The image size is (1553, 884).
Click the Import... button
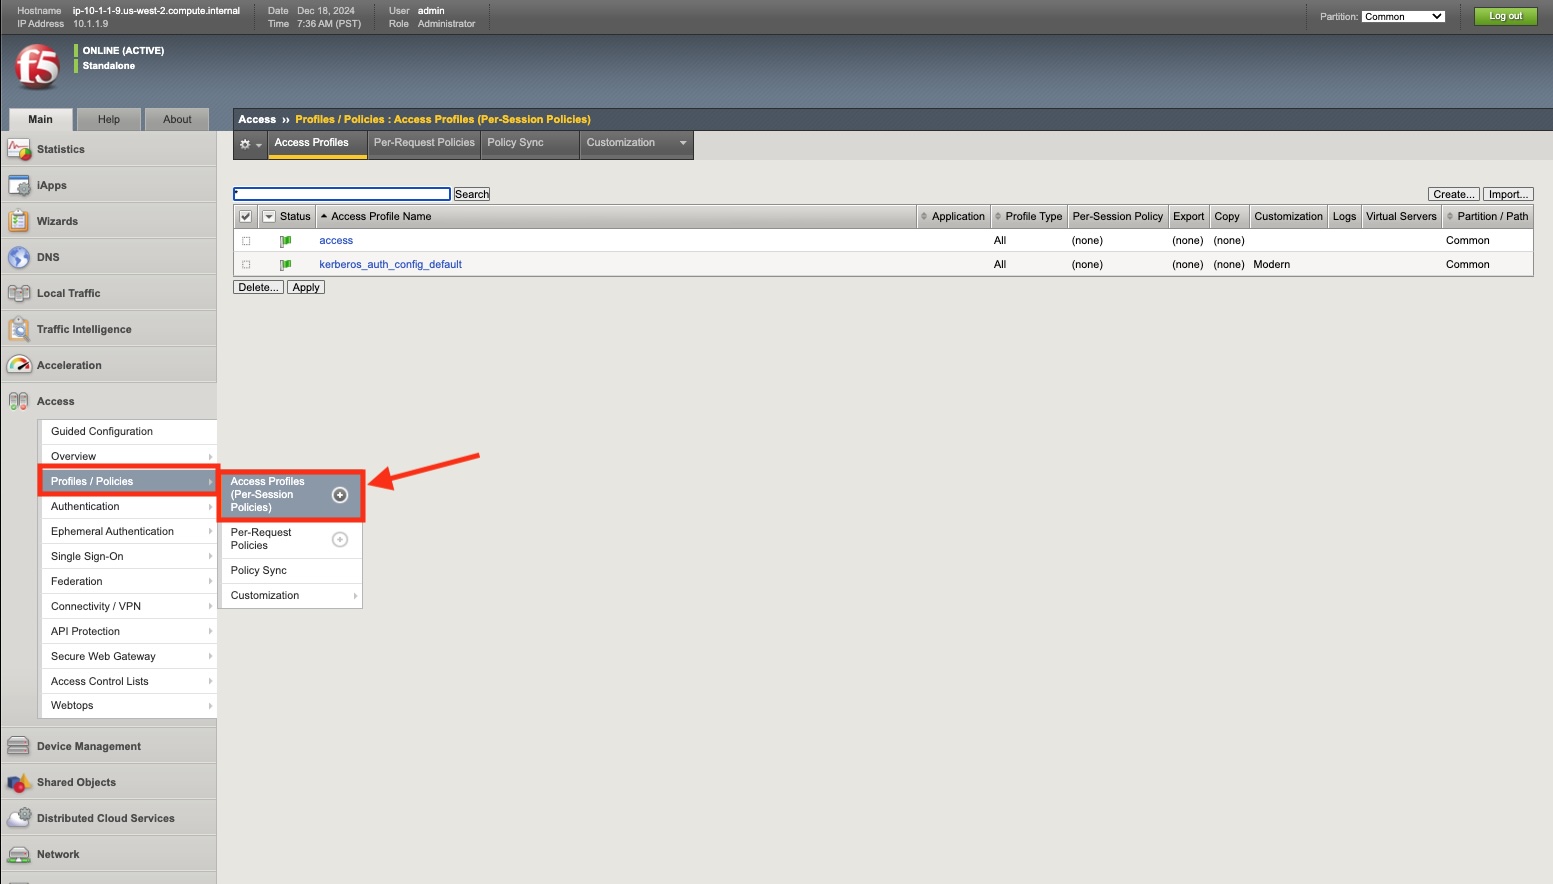click(x=1508, y=195)
